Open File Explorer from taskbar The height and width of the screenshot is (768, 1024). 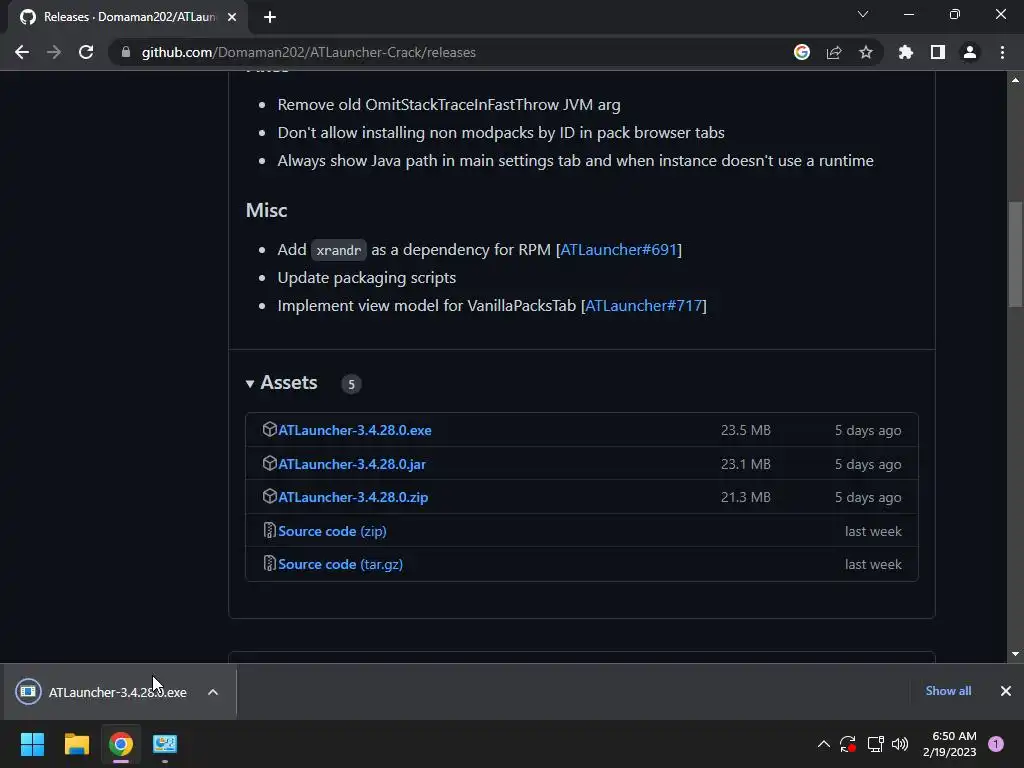point(76,744)
